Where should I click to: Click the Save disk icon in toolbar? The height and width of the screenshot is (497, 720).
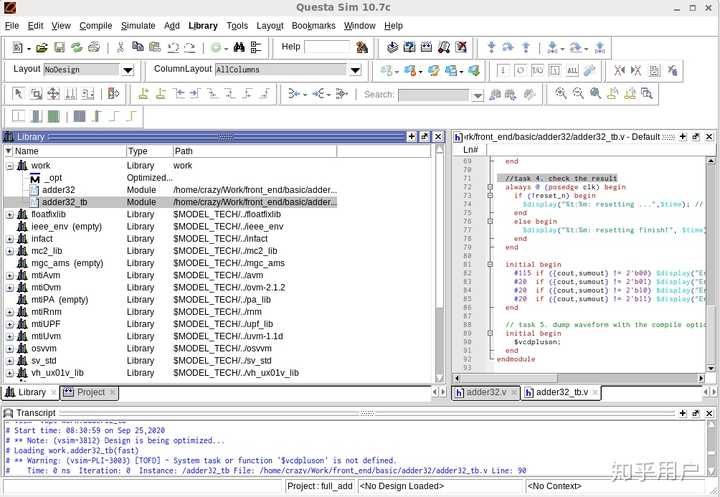point(59,47)
